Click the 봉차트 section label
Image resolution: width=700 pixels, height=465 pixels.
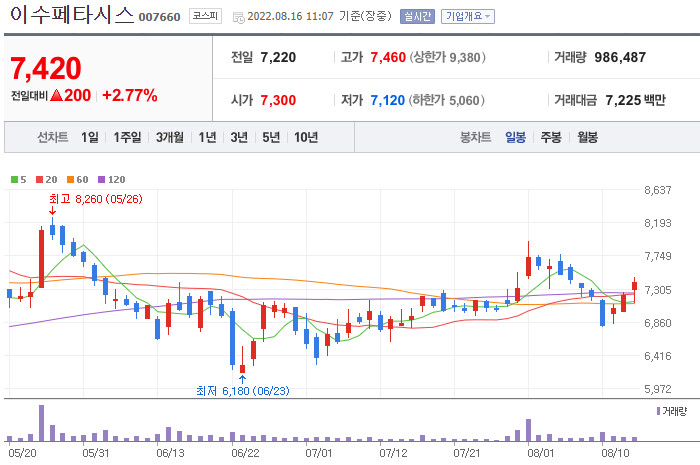click(x=475, y=137)
